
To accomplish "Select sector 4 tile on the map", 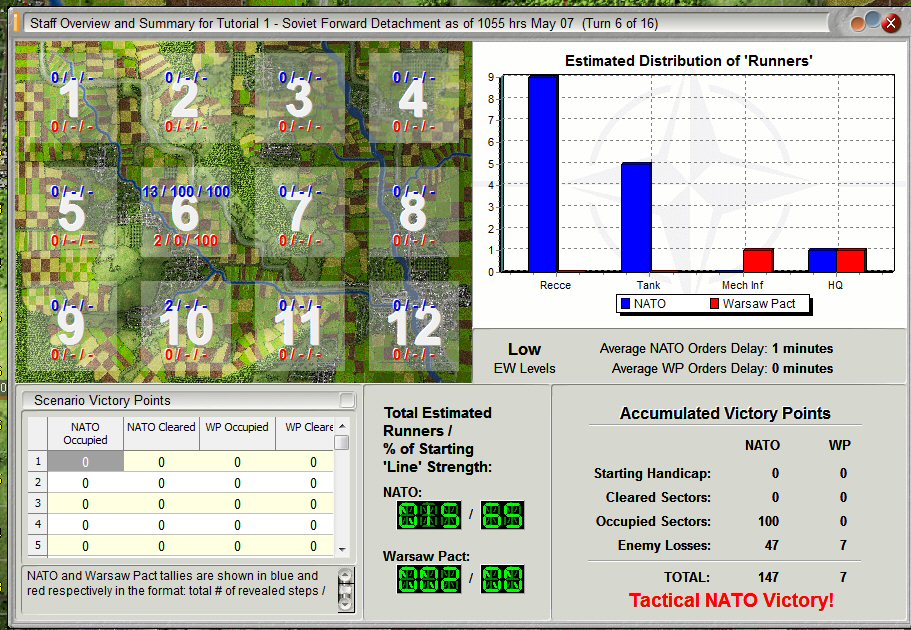I will (x=414, y=99).
